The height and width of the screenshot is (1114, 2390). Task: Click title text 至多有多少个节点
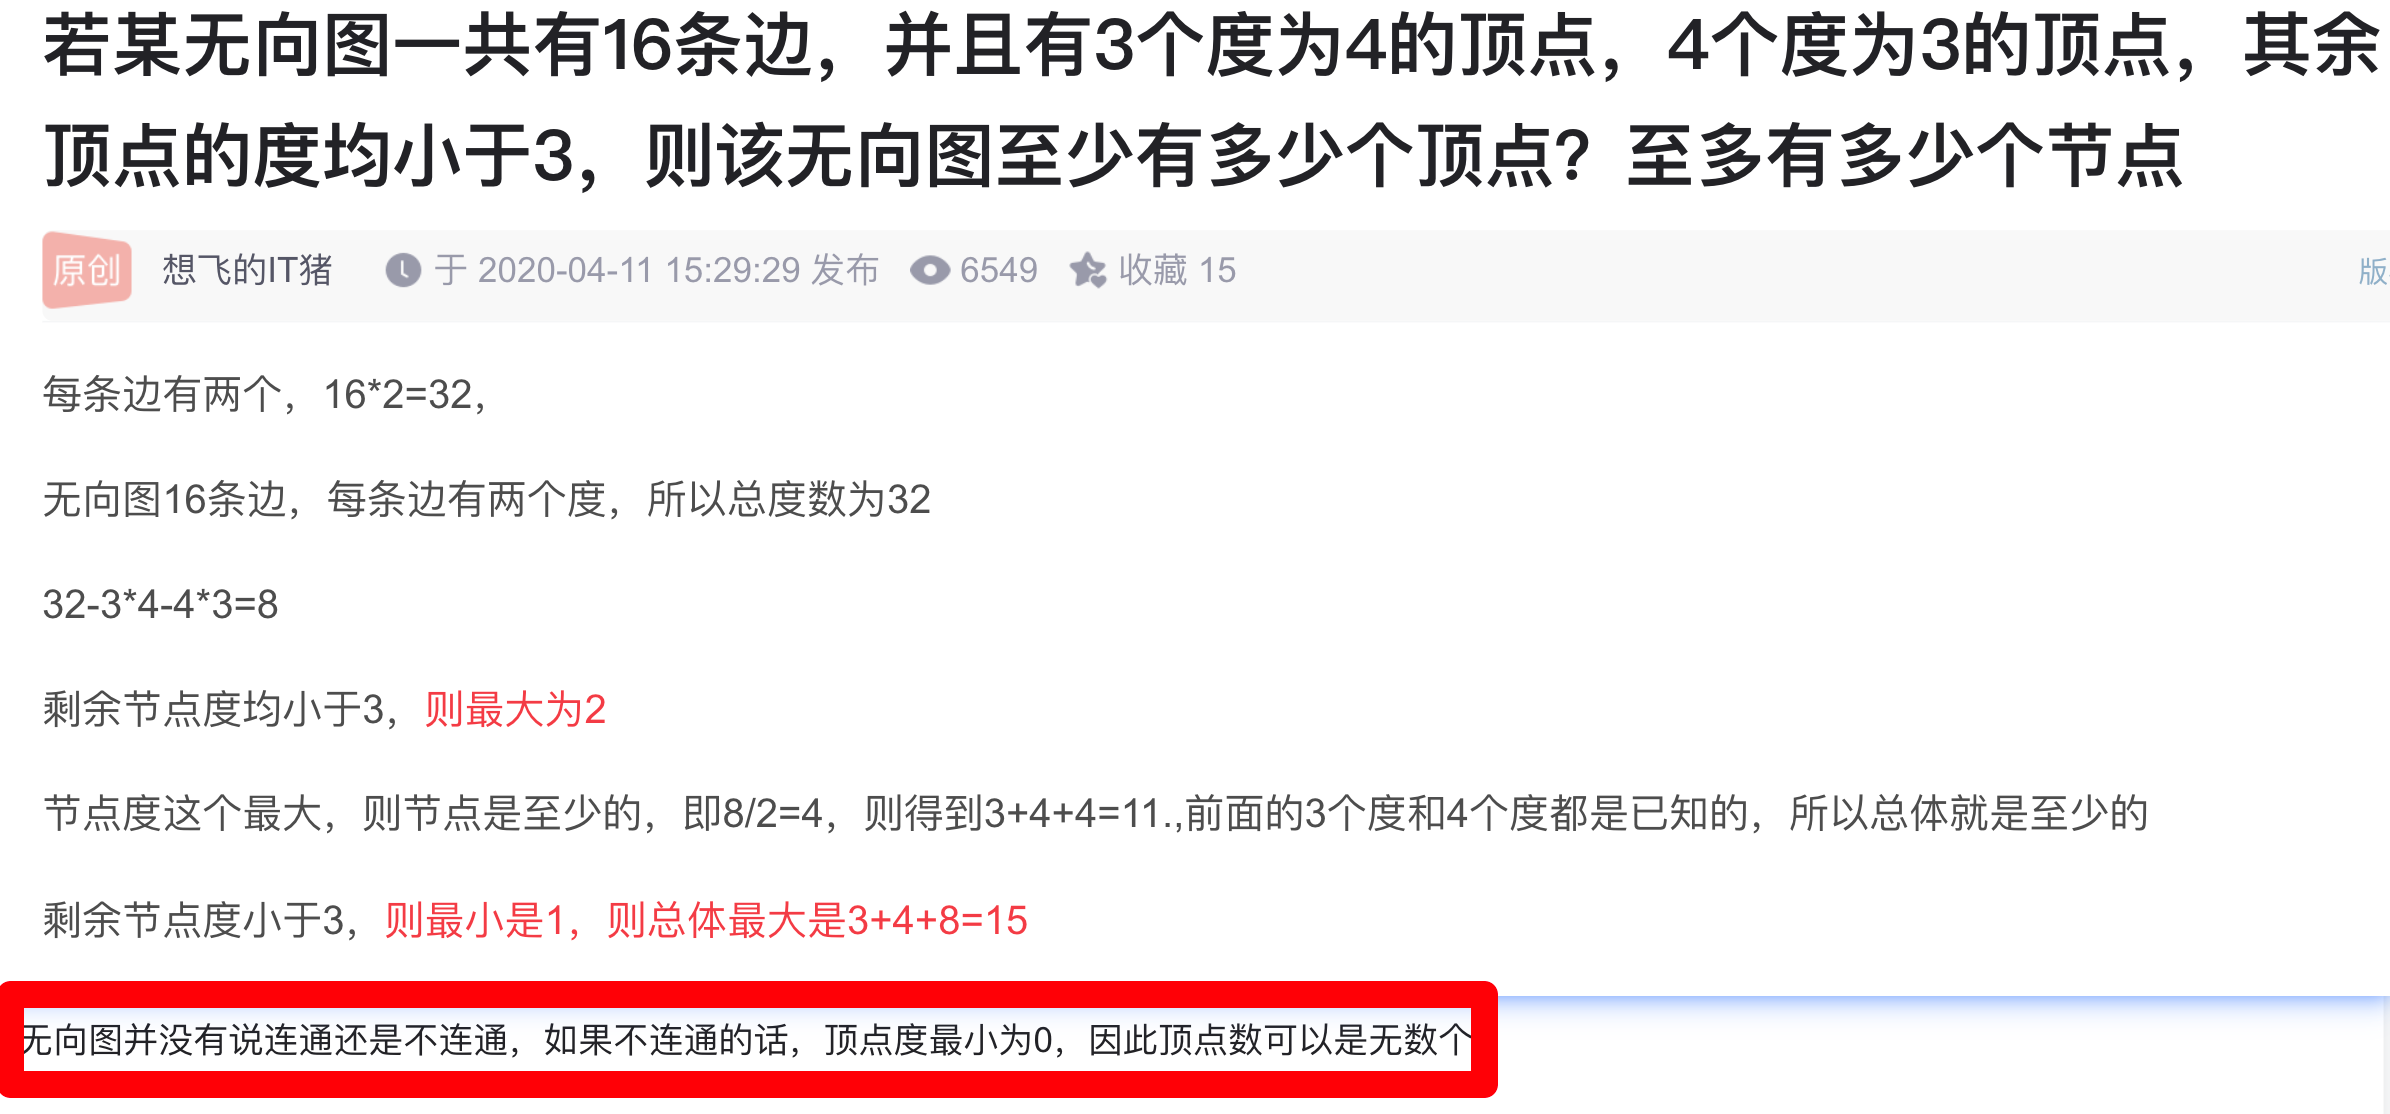pyautogui.click(x=1904, y=157)
